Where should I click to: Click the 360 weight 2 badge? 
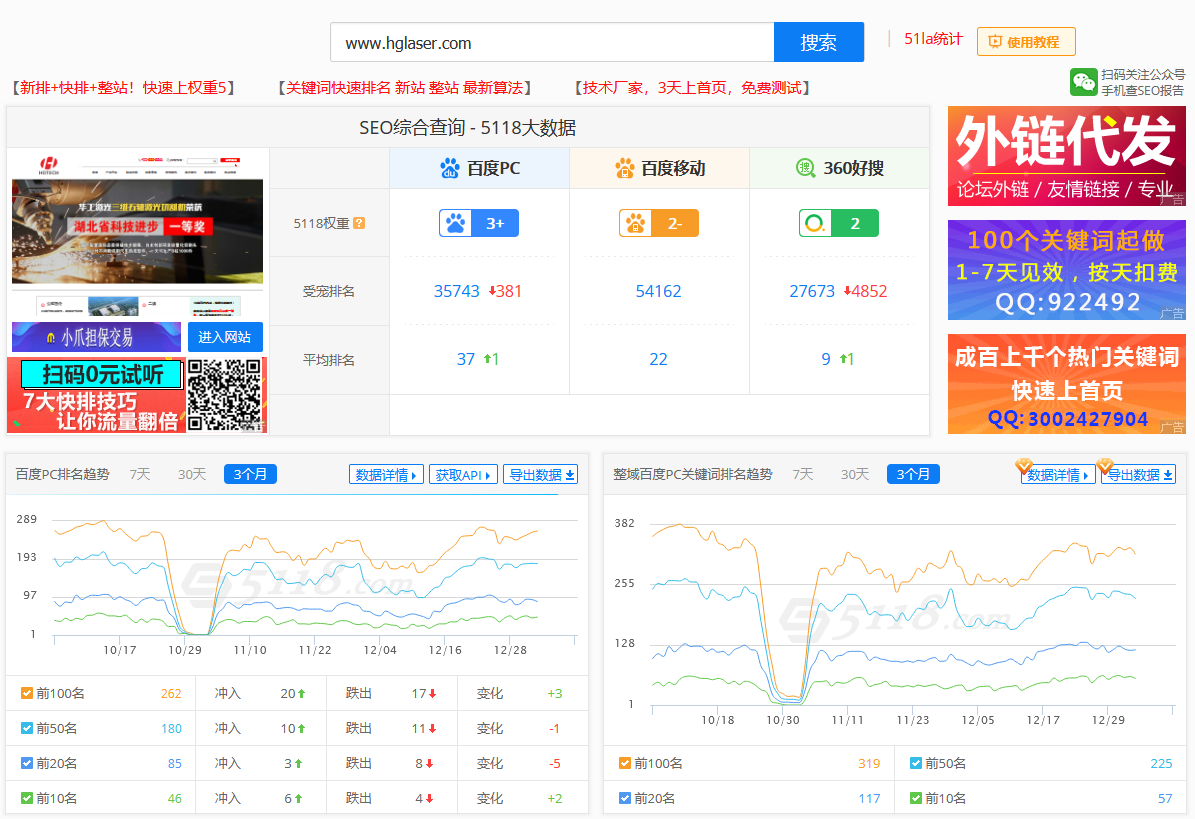click(x=838, y=223)
